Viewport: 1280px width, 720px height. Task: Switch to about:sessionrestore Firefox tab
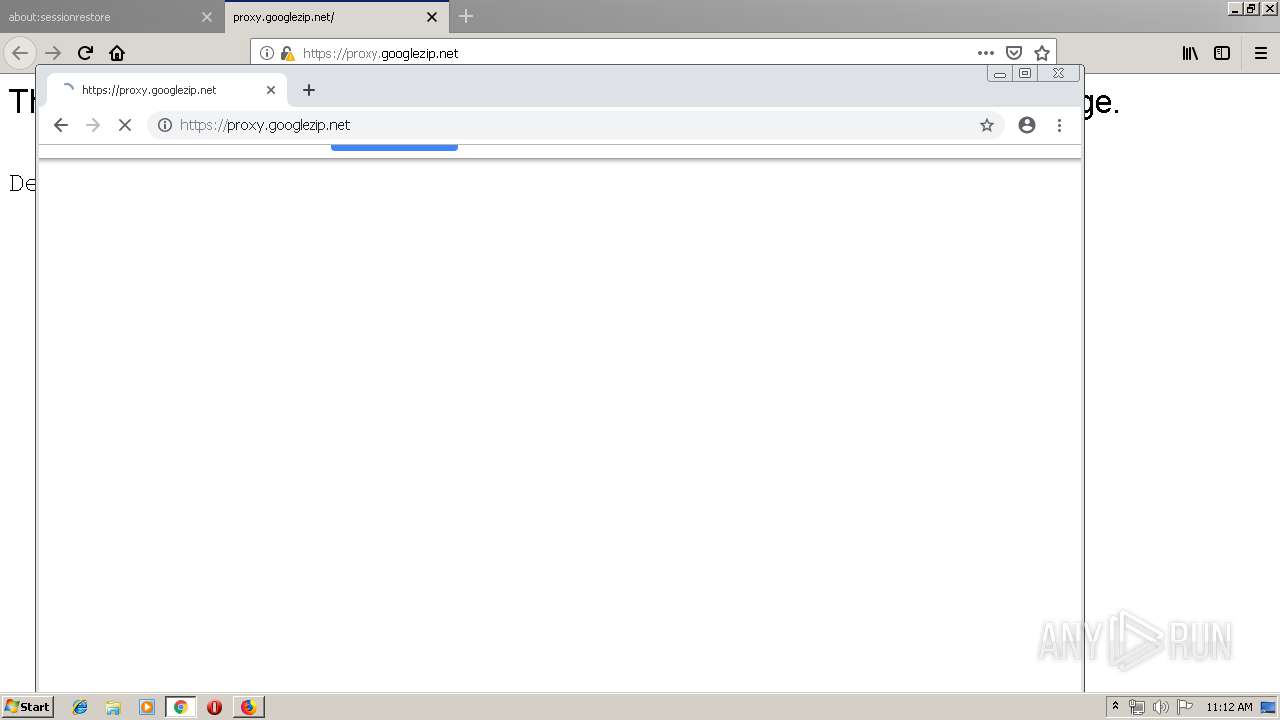coord(111,17)
